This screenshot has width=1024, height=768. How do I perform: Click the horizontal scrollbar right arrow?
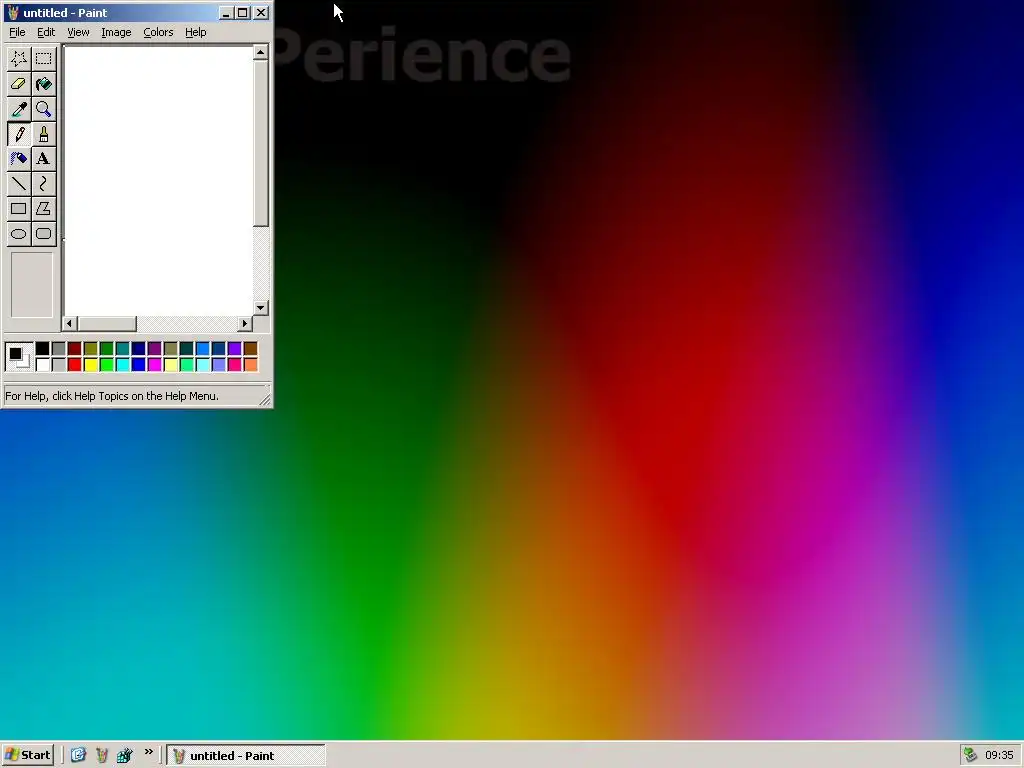[245, 323]
